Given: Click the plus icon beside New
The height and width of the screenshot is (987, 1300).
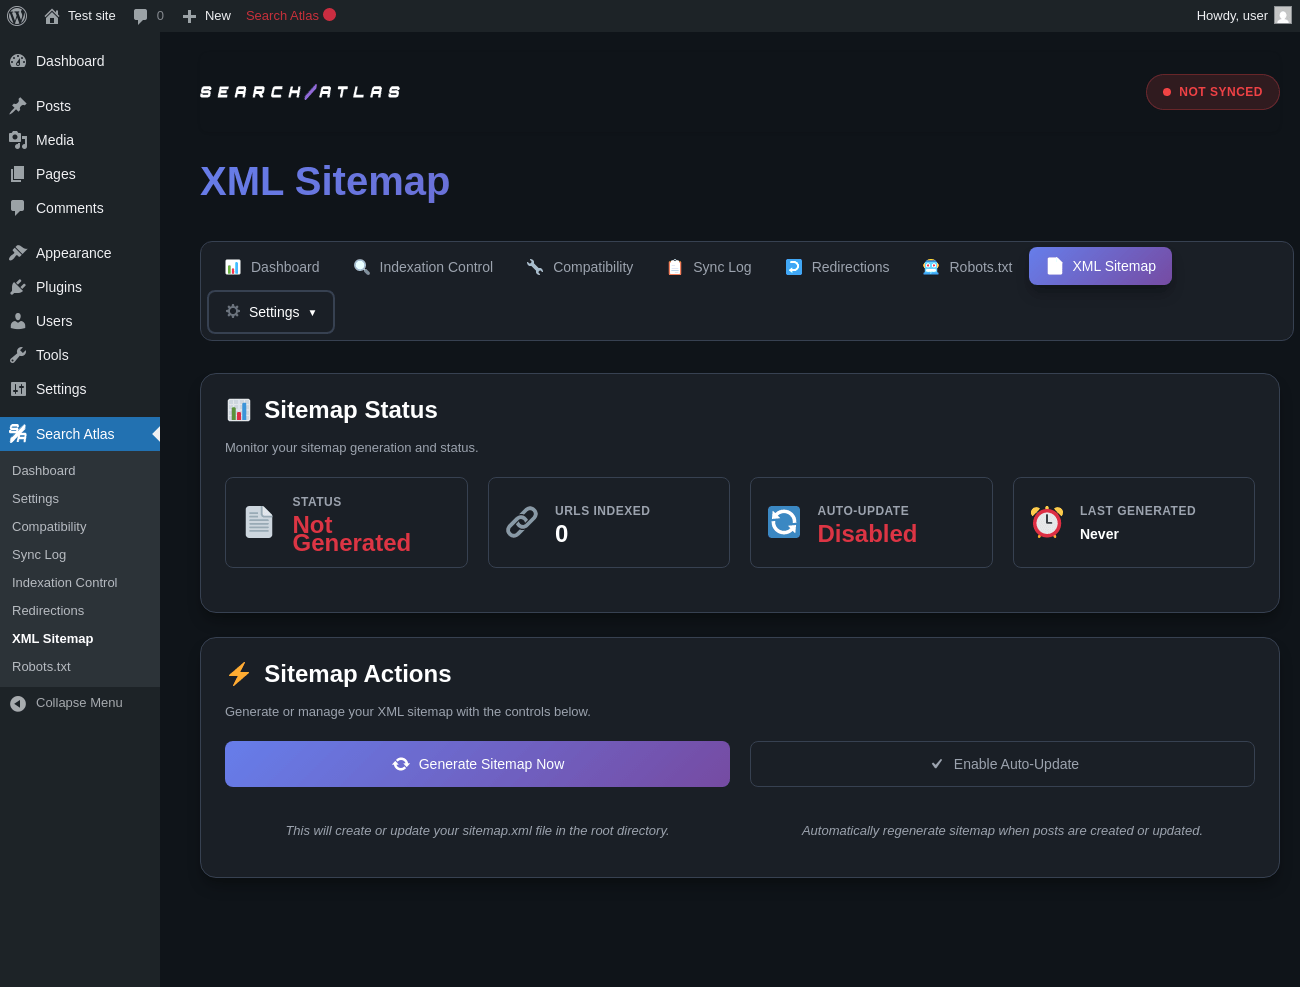Looking at the screenshot, I should tap(189, 16).
